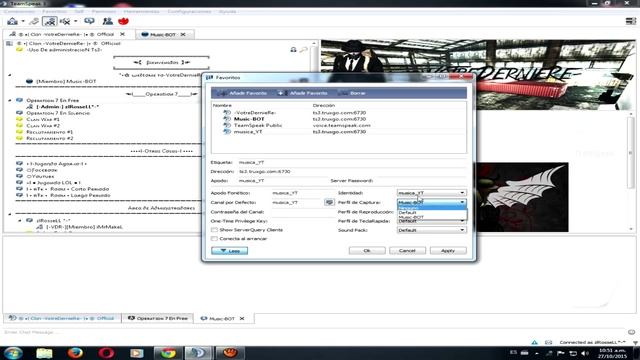Collapse zlRosseLL channel under Area de Administradores
Viewport: 640px width, 360px height.
click(20, 220)
